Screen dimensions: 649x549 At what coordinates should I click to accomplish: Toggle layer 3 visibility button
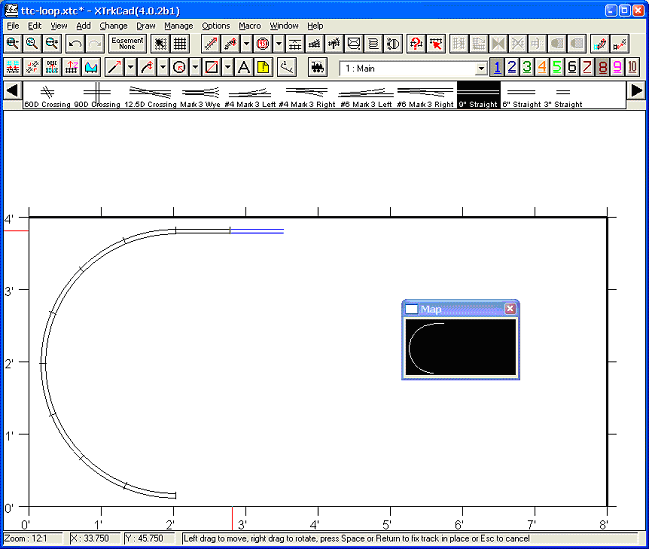tap(527, 67)
